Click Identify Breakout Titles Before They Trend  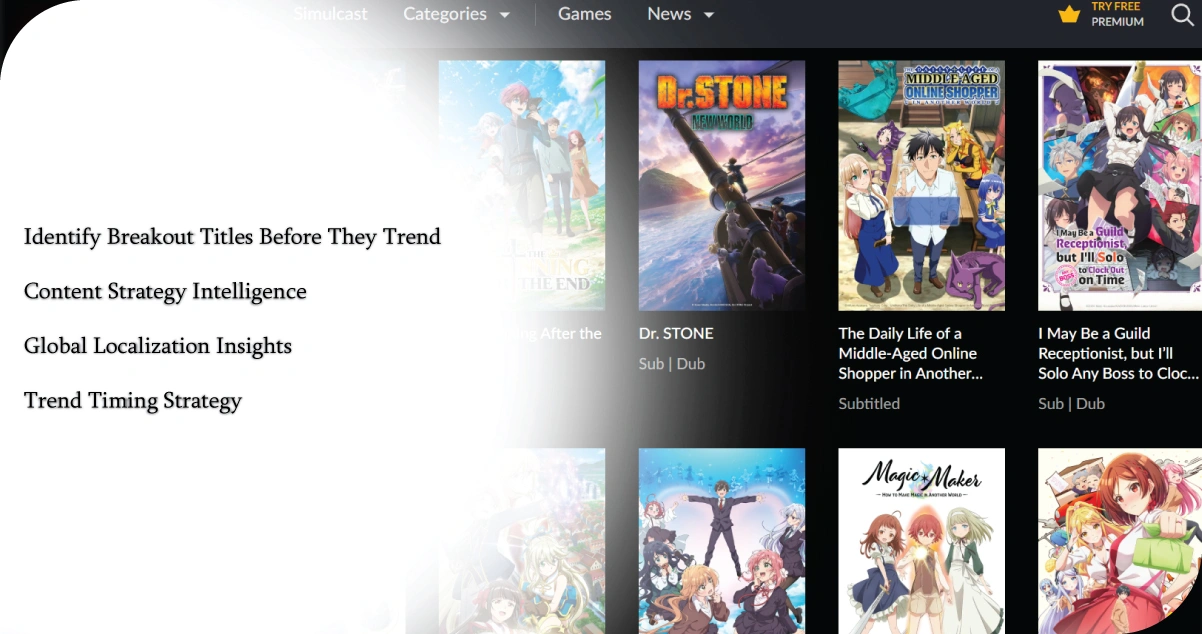pos(232,237)
